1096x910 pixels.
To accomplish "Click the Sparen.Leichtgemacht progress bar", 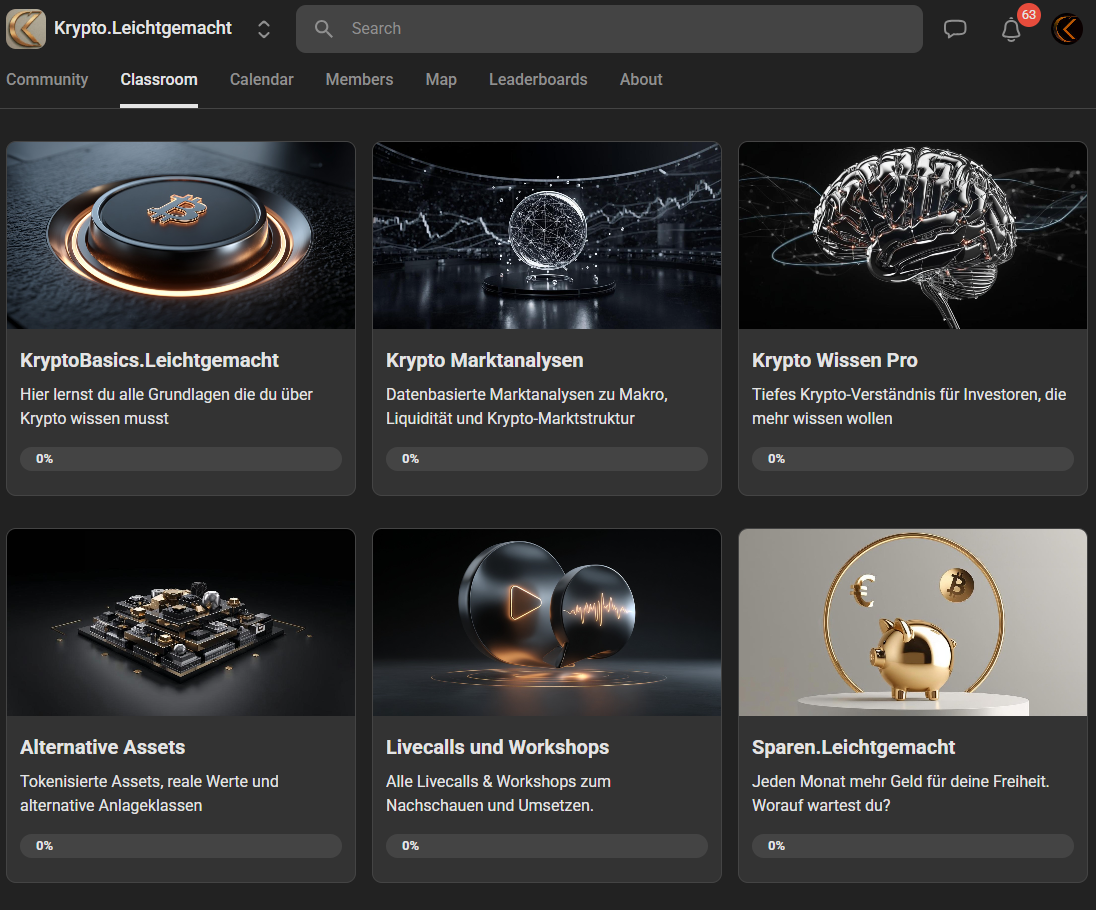I will tap(913, 846).
